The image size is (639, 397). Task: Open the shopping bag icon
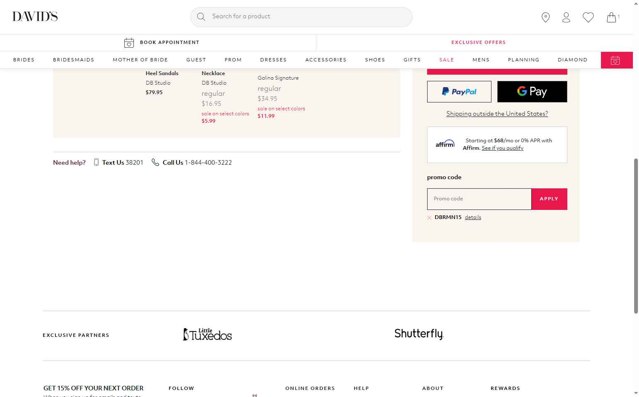click(x=611, y=17)
